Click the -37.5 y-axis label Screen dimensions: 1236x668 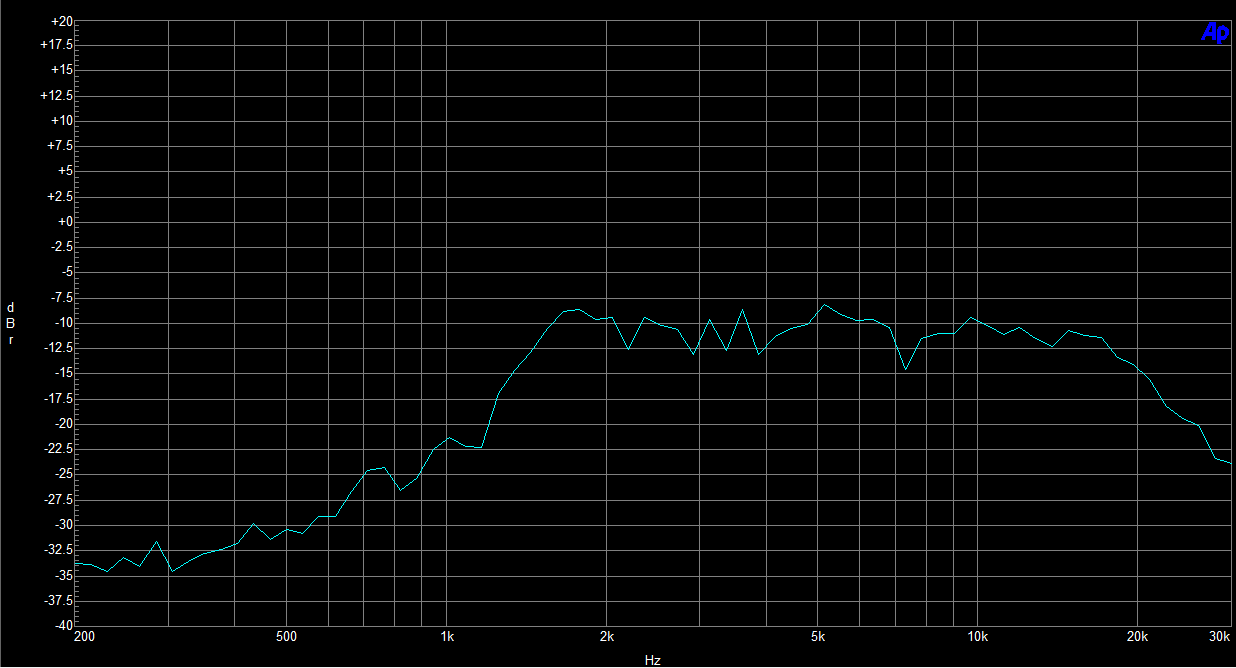pos(57,599)
